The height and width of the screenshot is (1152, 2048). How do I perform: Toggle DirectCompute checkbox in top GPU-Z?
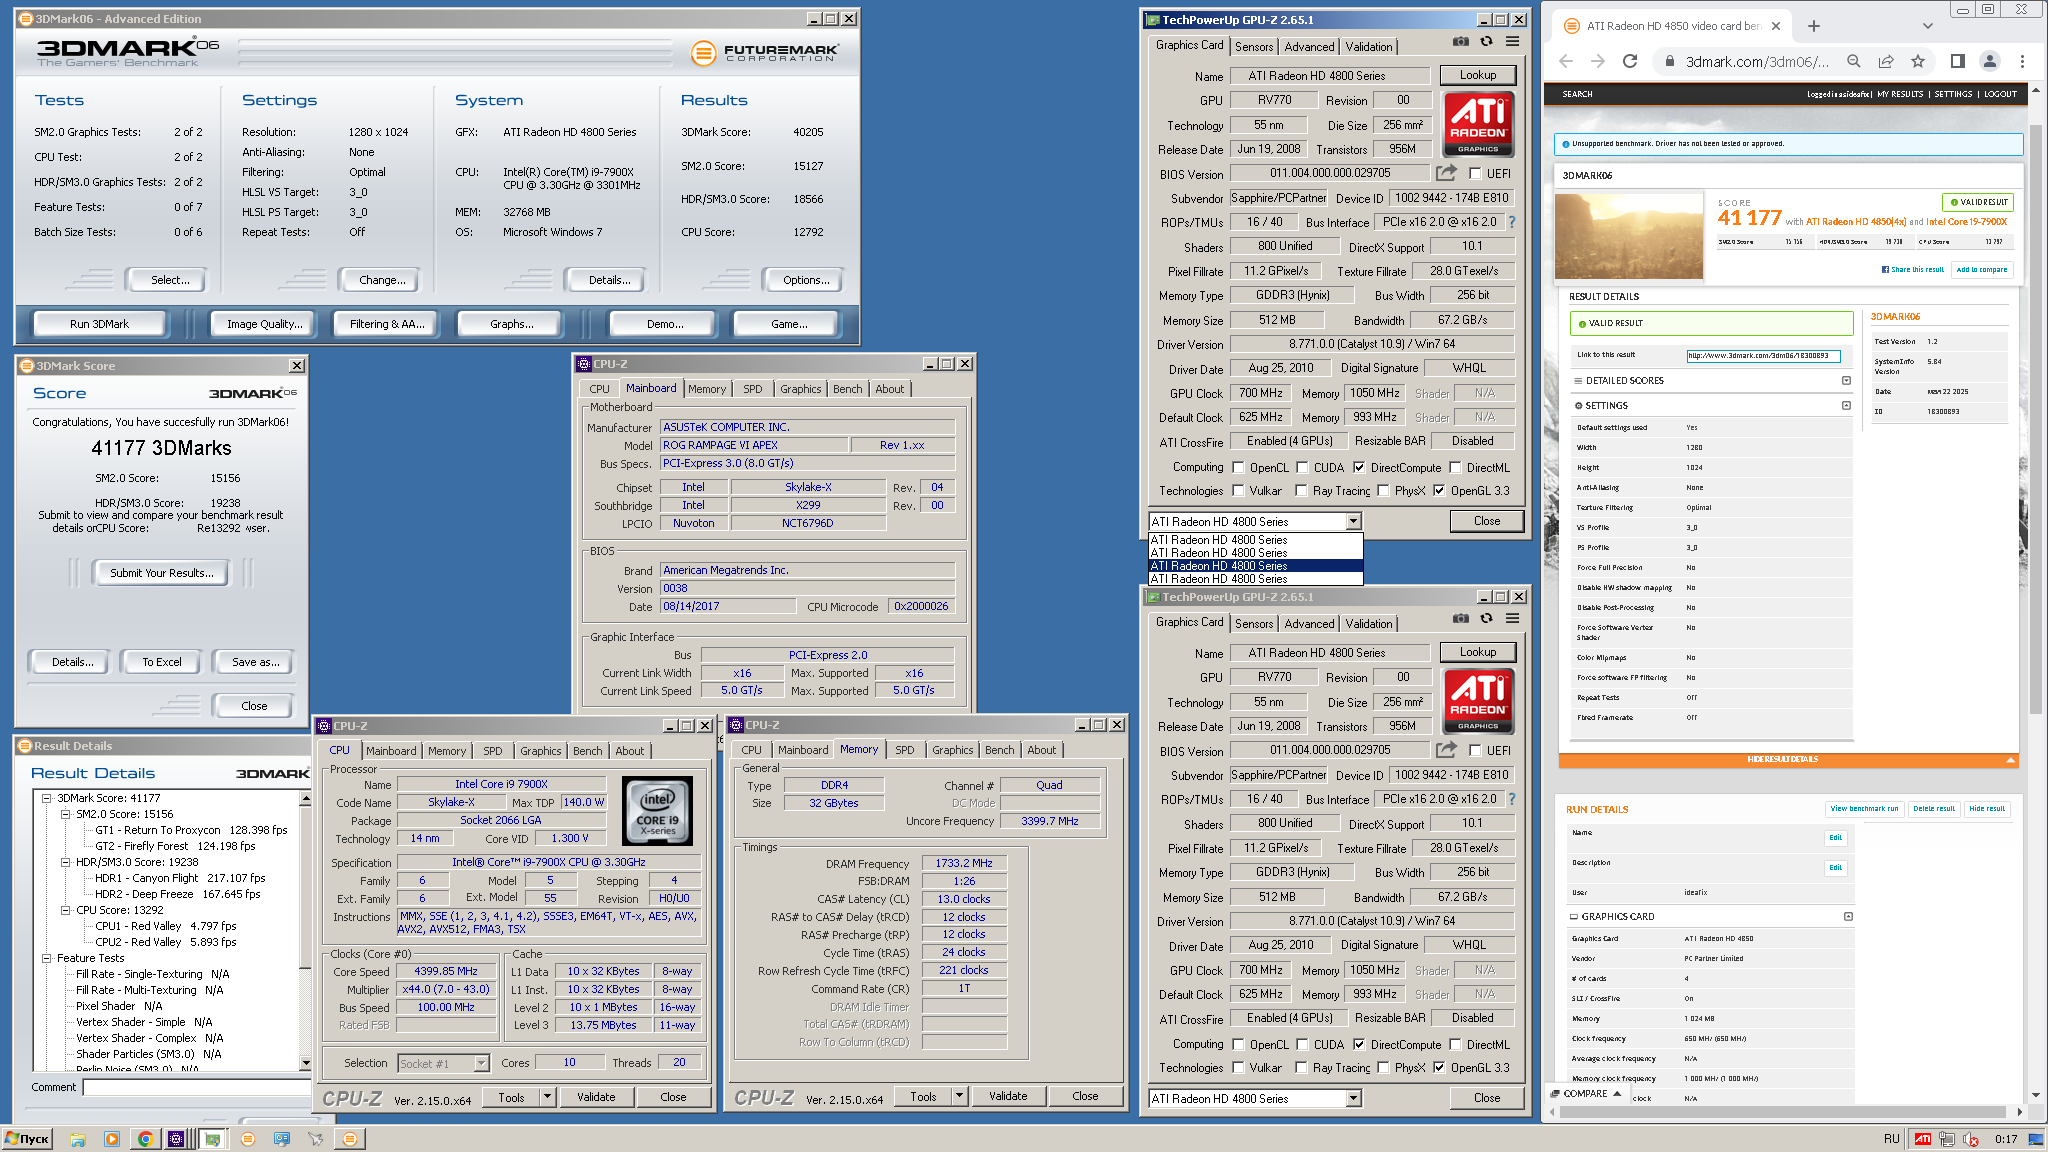pos(1359,467)
